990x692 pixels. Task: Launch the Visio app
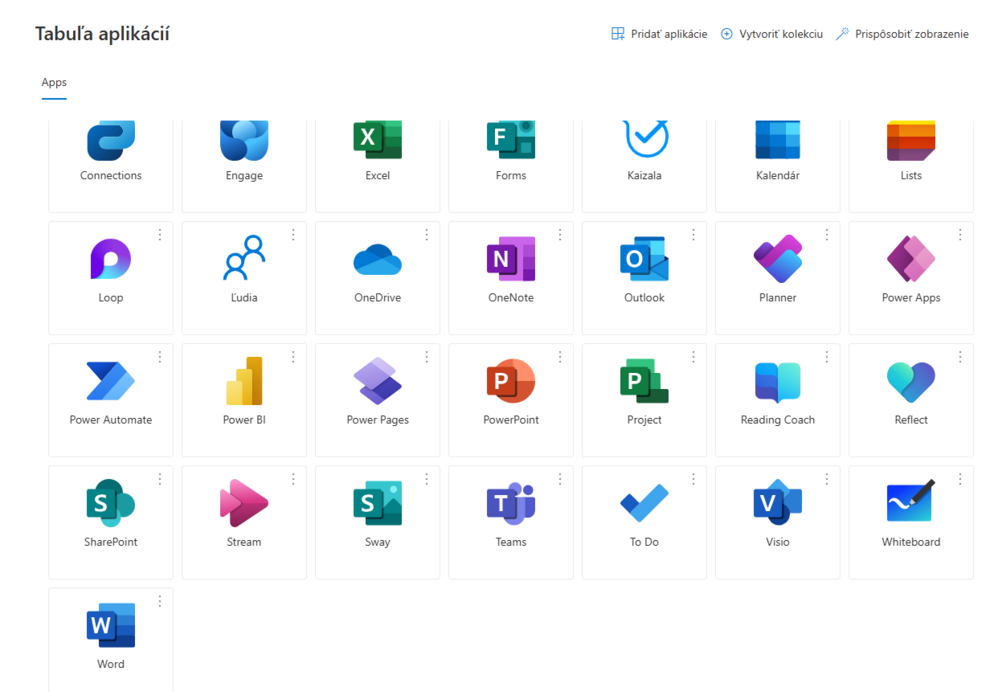click(777, 504)
